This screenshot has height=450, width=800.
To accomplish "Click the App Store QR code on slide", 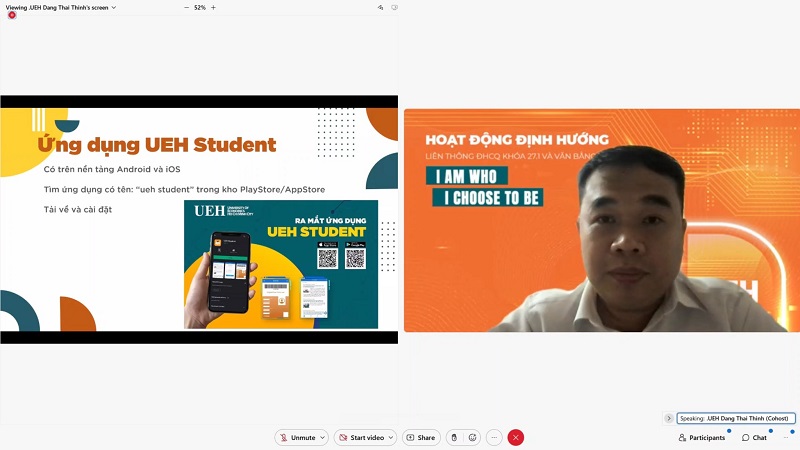I will click(x=328, y=258).
